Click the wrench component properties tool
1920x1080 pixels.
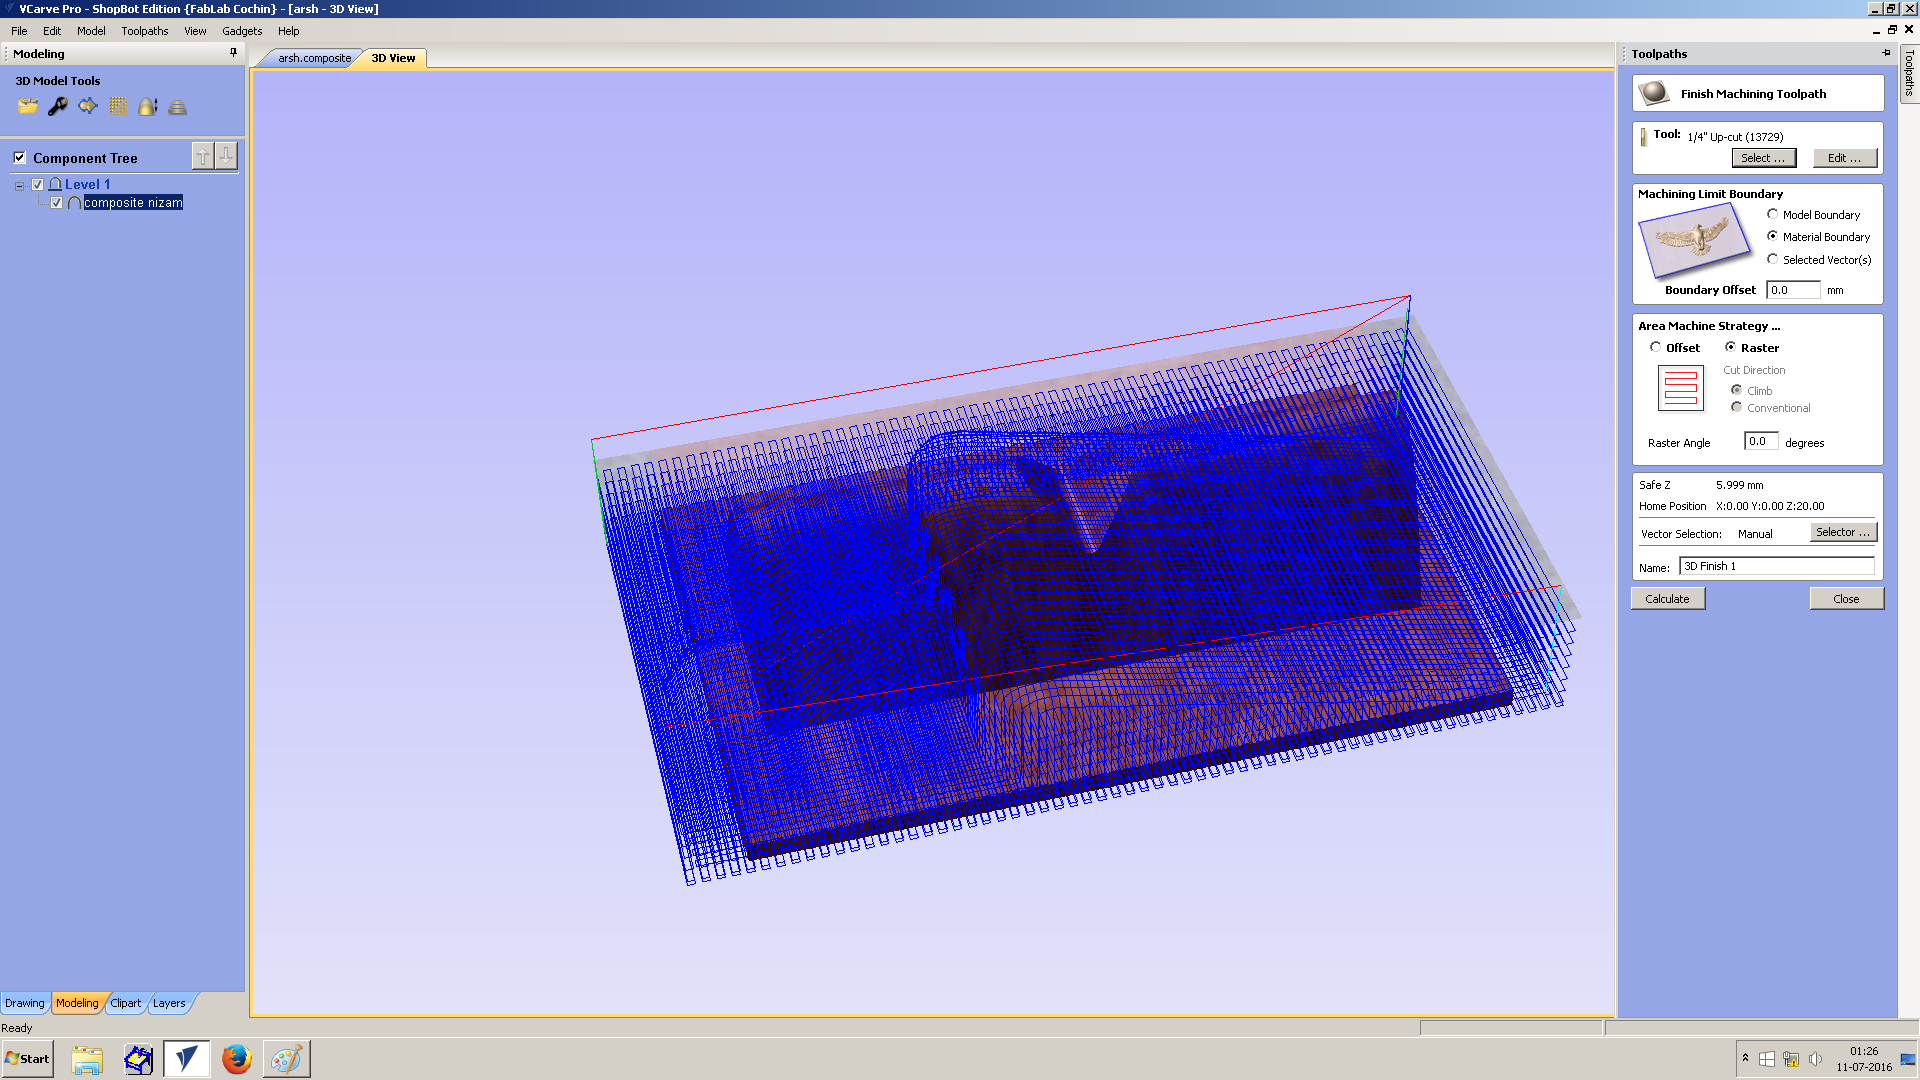58,106
